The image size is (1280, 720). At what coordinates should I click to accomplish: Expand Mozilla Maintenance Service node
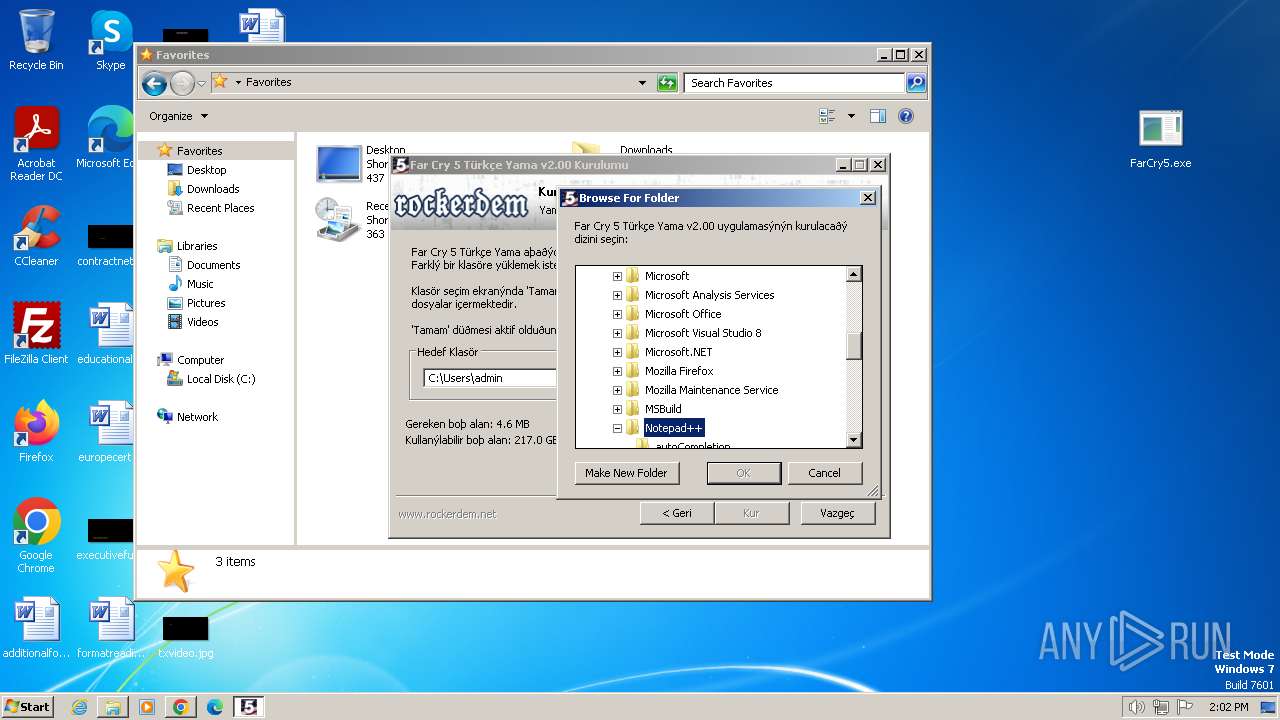[617, 390]
